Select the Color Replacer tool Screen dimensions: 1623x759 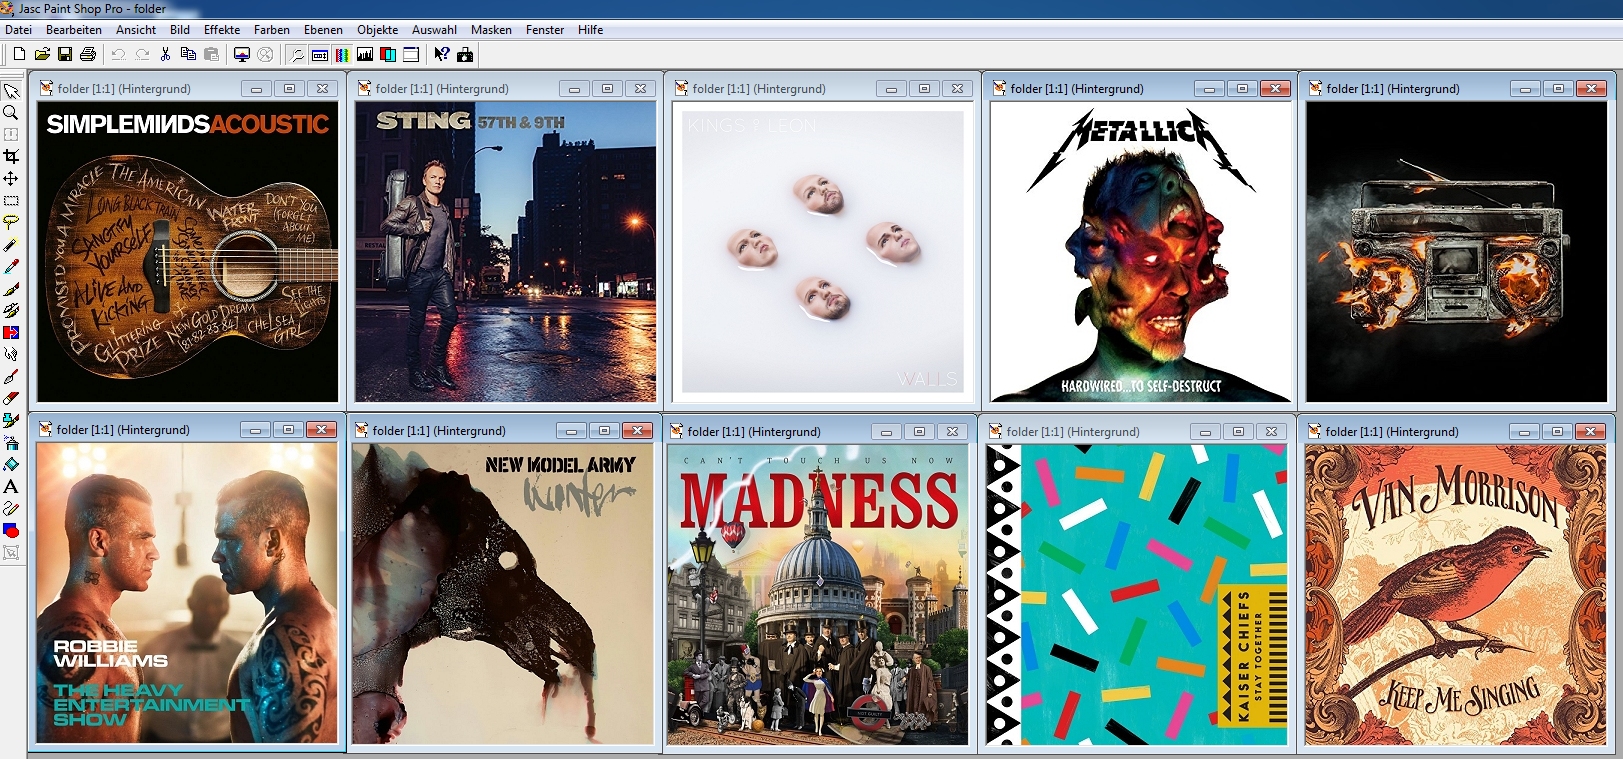pyautogui.click(x=11, y=333)
